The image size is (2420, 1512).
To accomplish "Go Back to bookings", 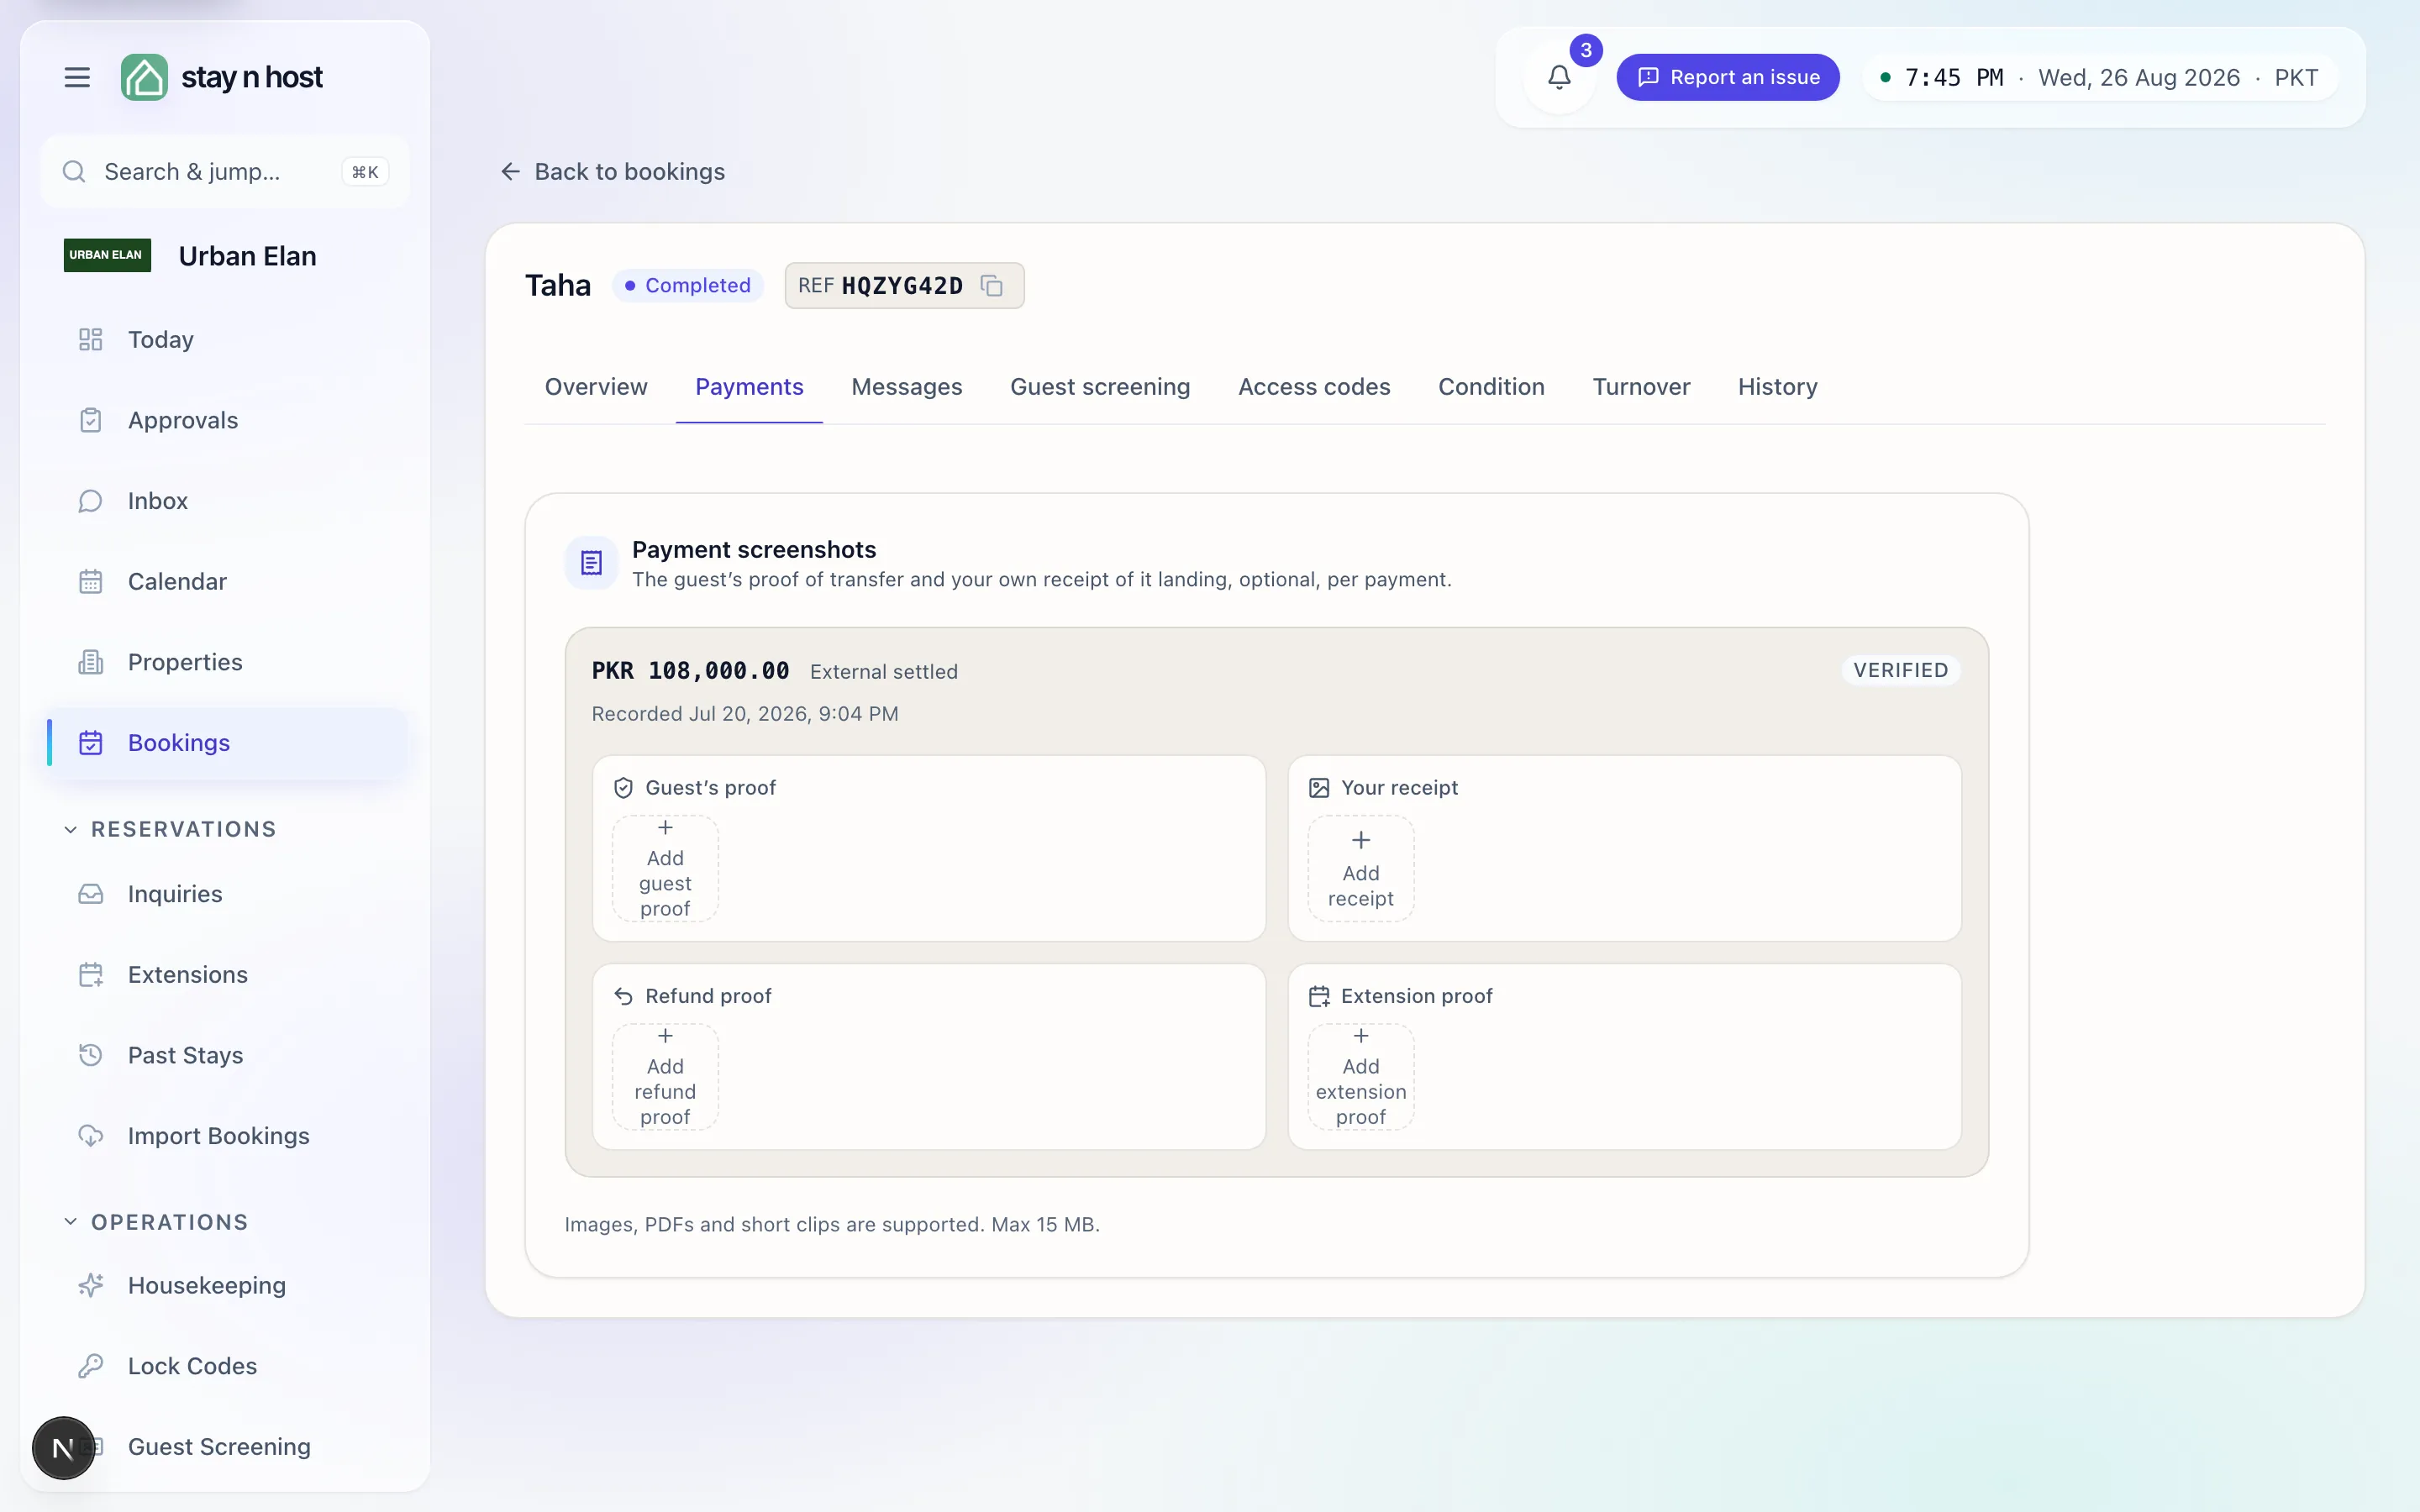I will [x=612, y=172].
